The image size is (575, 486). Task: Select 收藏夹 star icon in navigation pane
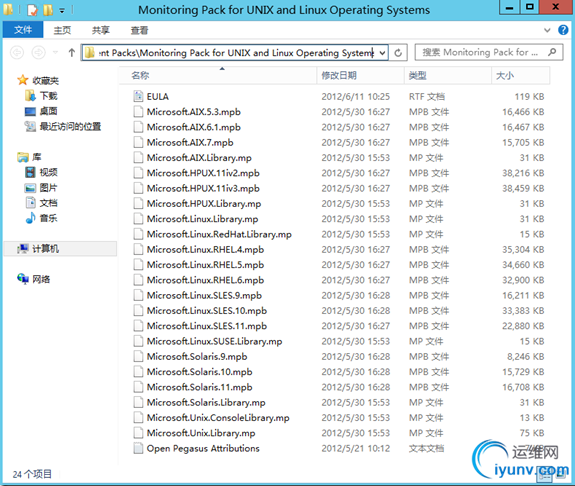(x=23, y=80)
